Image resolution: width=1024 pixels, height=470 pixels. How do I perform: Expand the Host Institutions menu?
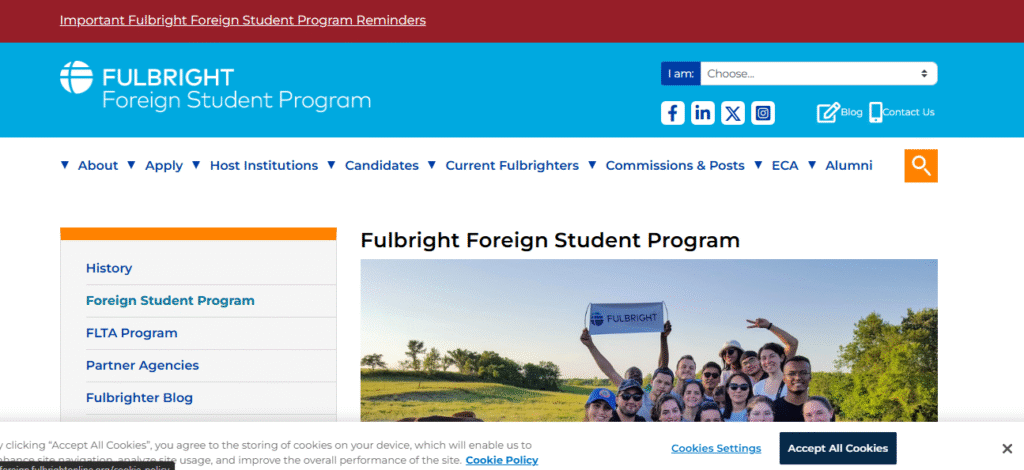(264, 166)
